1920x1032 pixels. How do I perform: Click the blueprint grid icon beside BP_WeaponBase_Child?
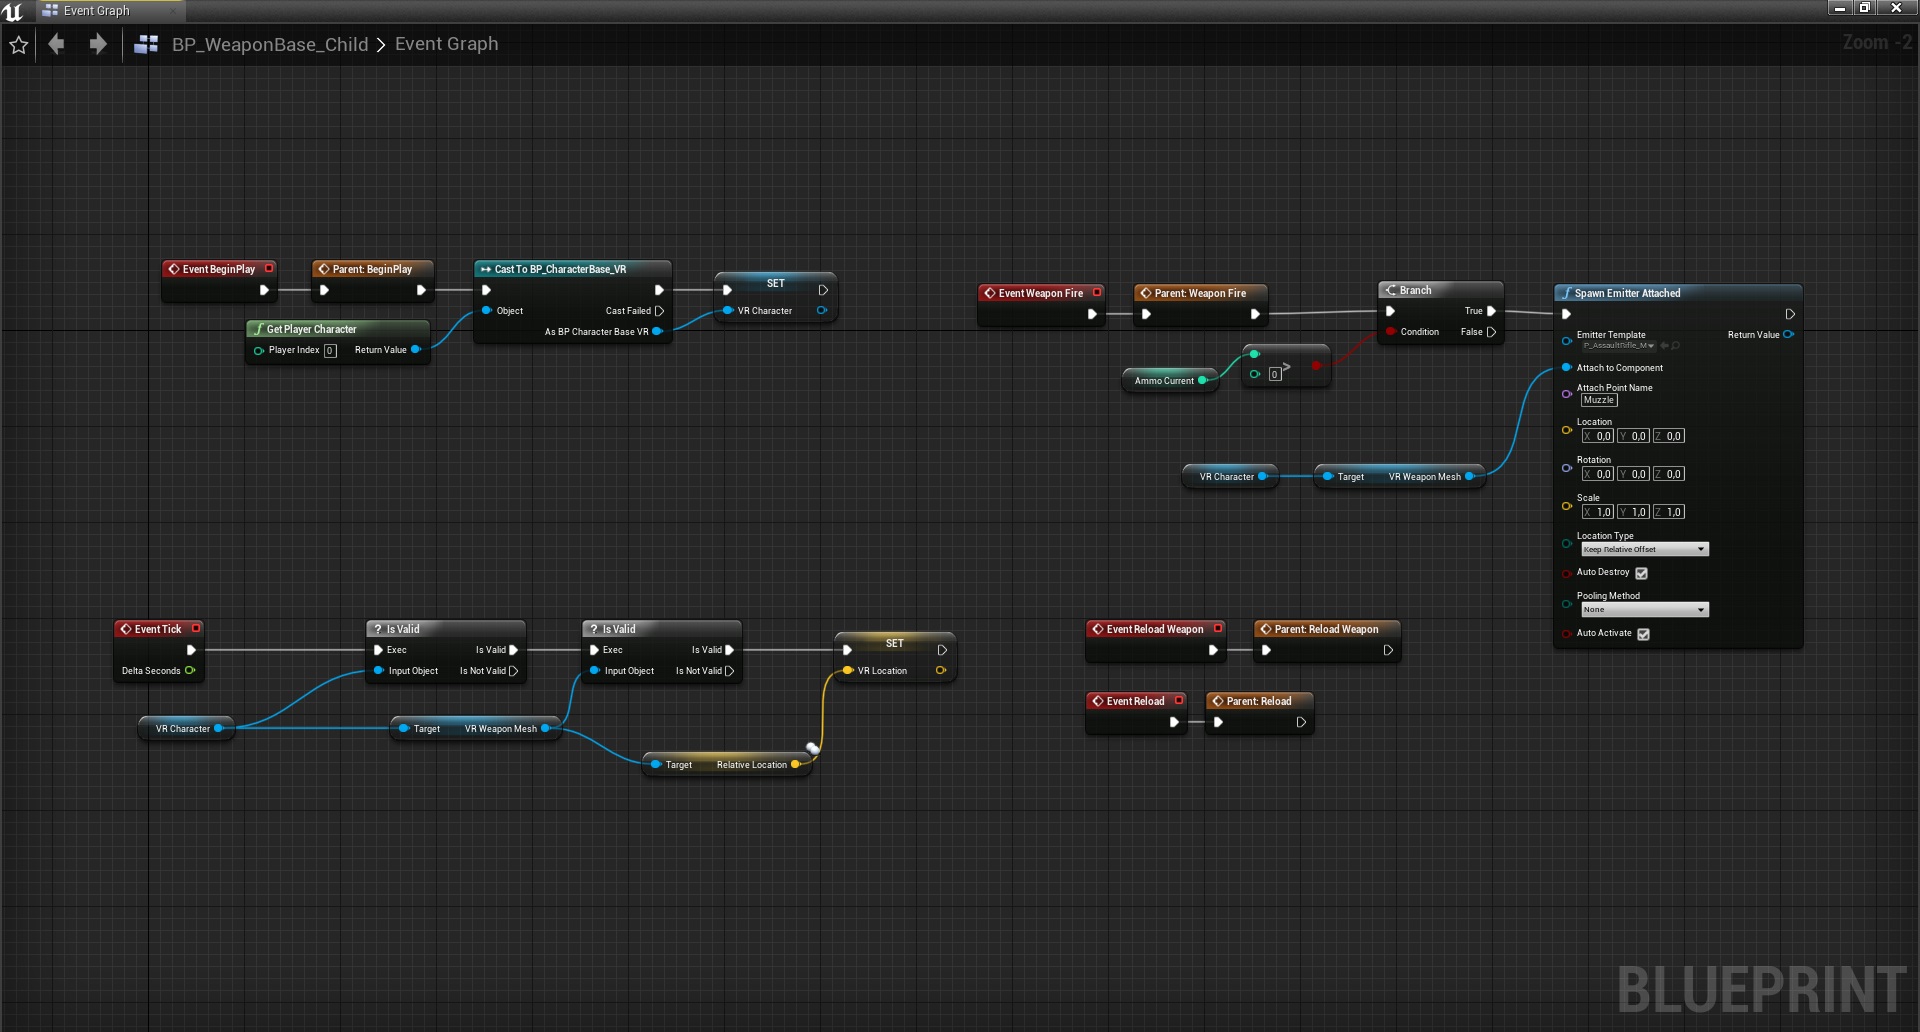(146, 44)
